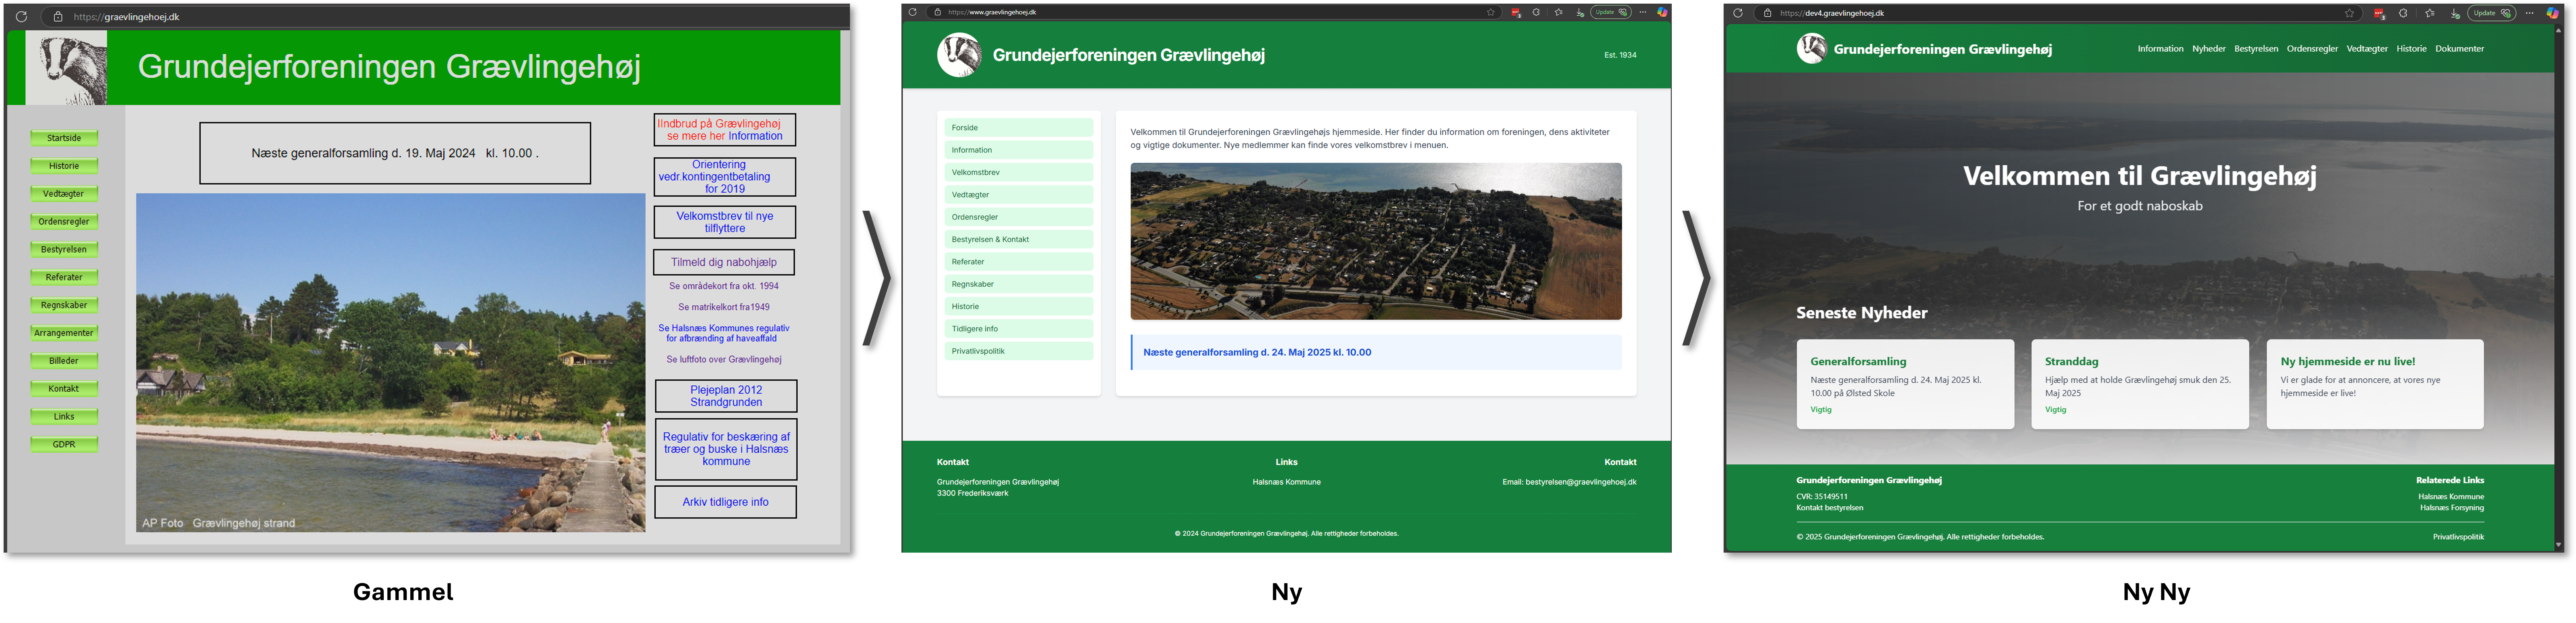The width and height of the screenshot is (2576, 623).
Task: Click Billeder button on the old site
Action: click(64, 361)
